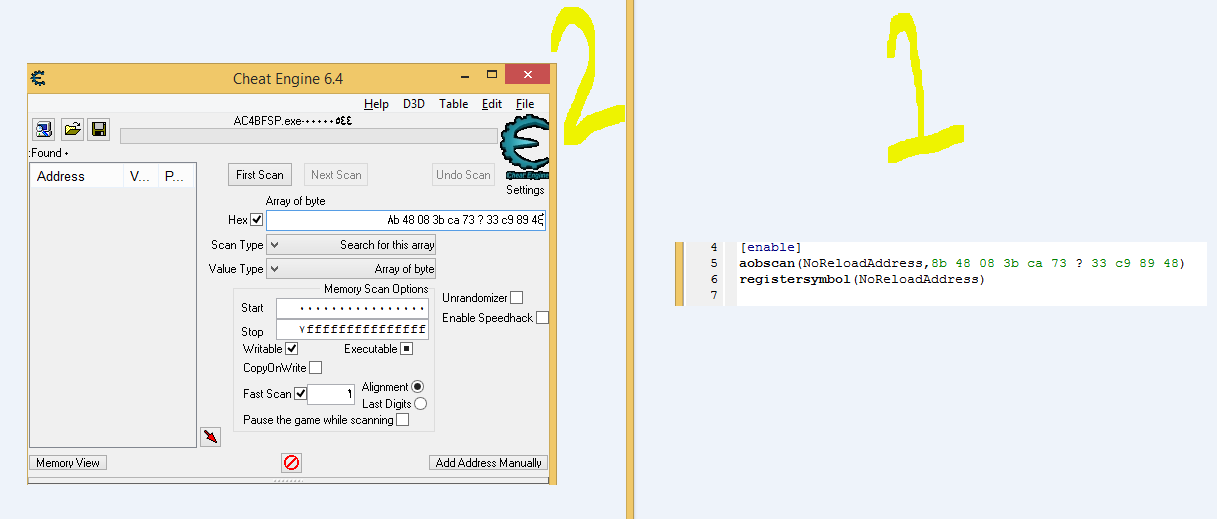Click Add Address Manually button
Screen dimensions: 1217x519
point(488,463)
